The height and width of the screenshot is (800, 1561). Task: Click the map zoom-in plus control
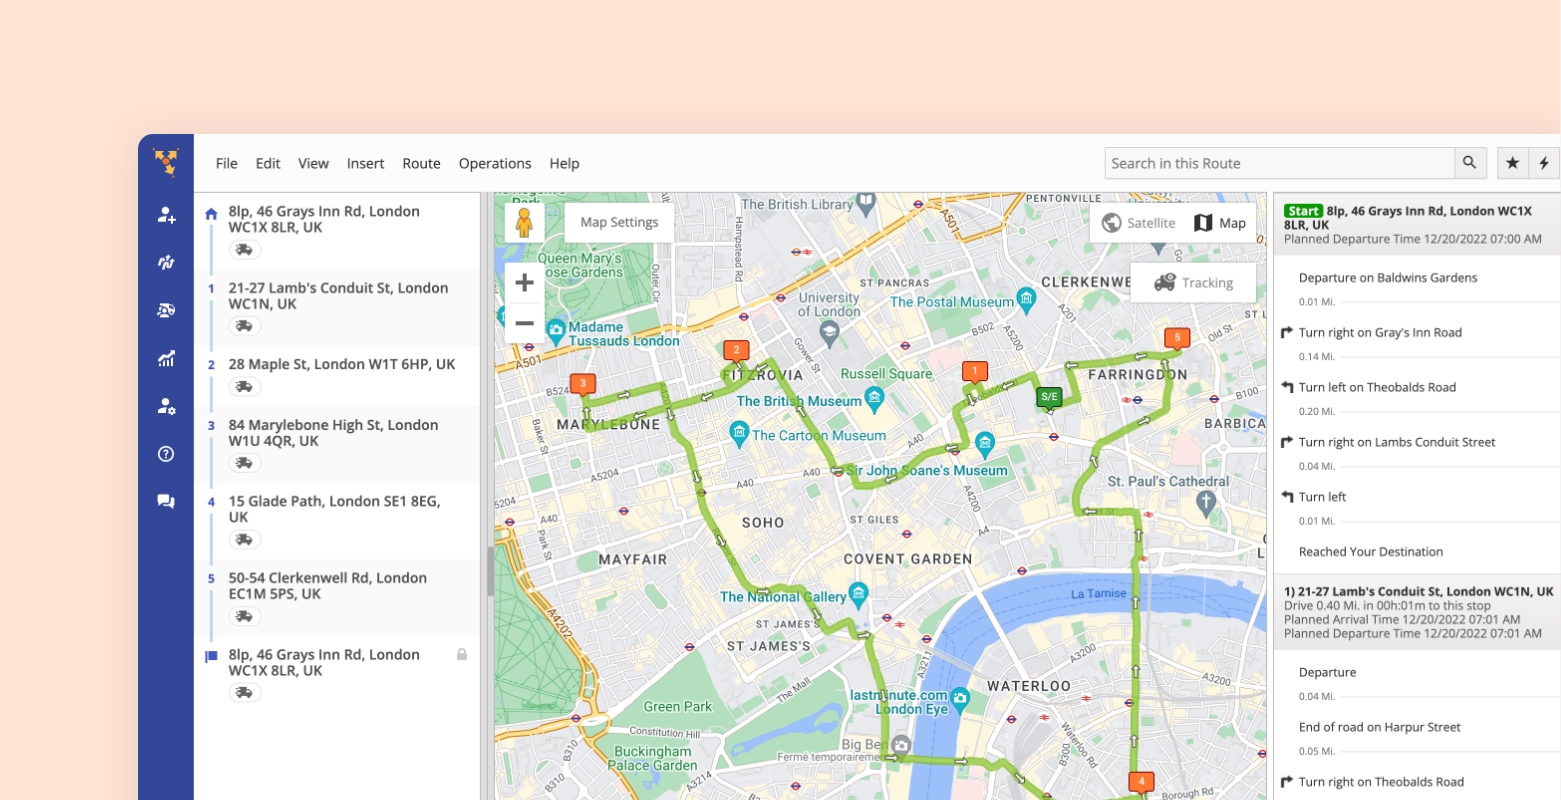524,282
